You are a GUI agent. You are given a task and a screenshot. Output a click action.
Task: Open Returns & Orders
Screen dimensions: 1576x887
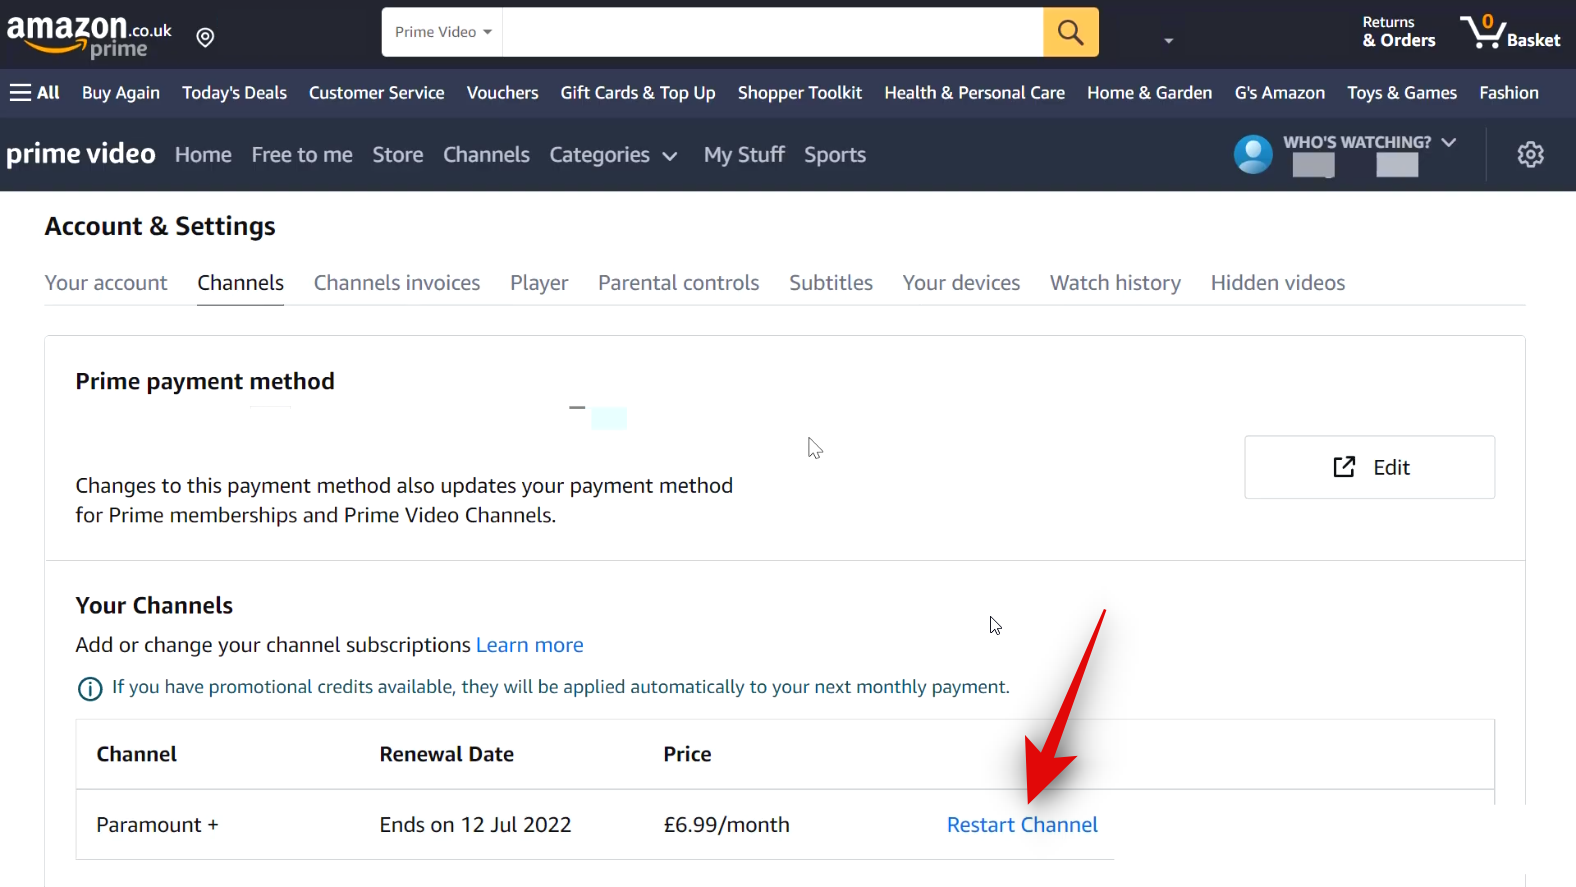pyautogui.click(x=1398, y=32)
